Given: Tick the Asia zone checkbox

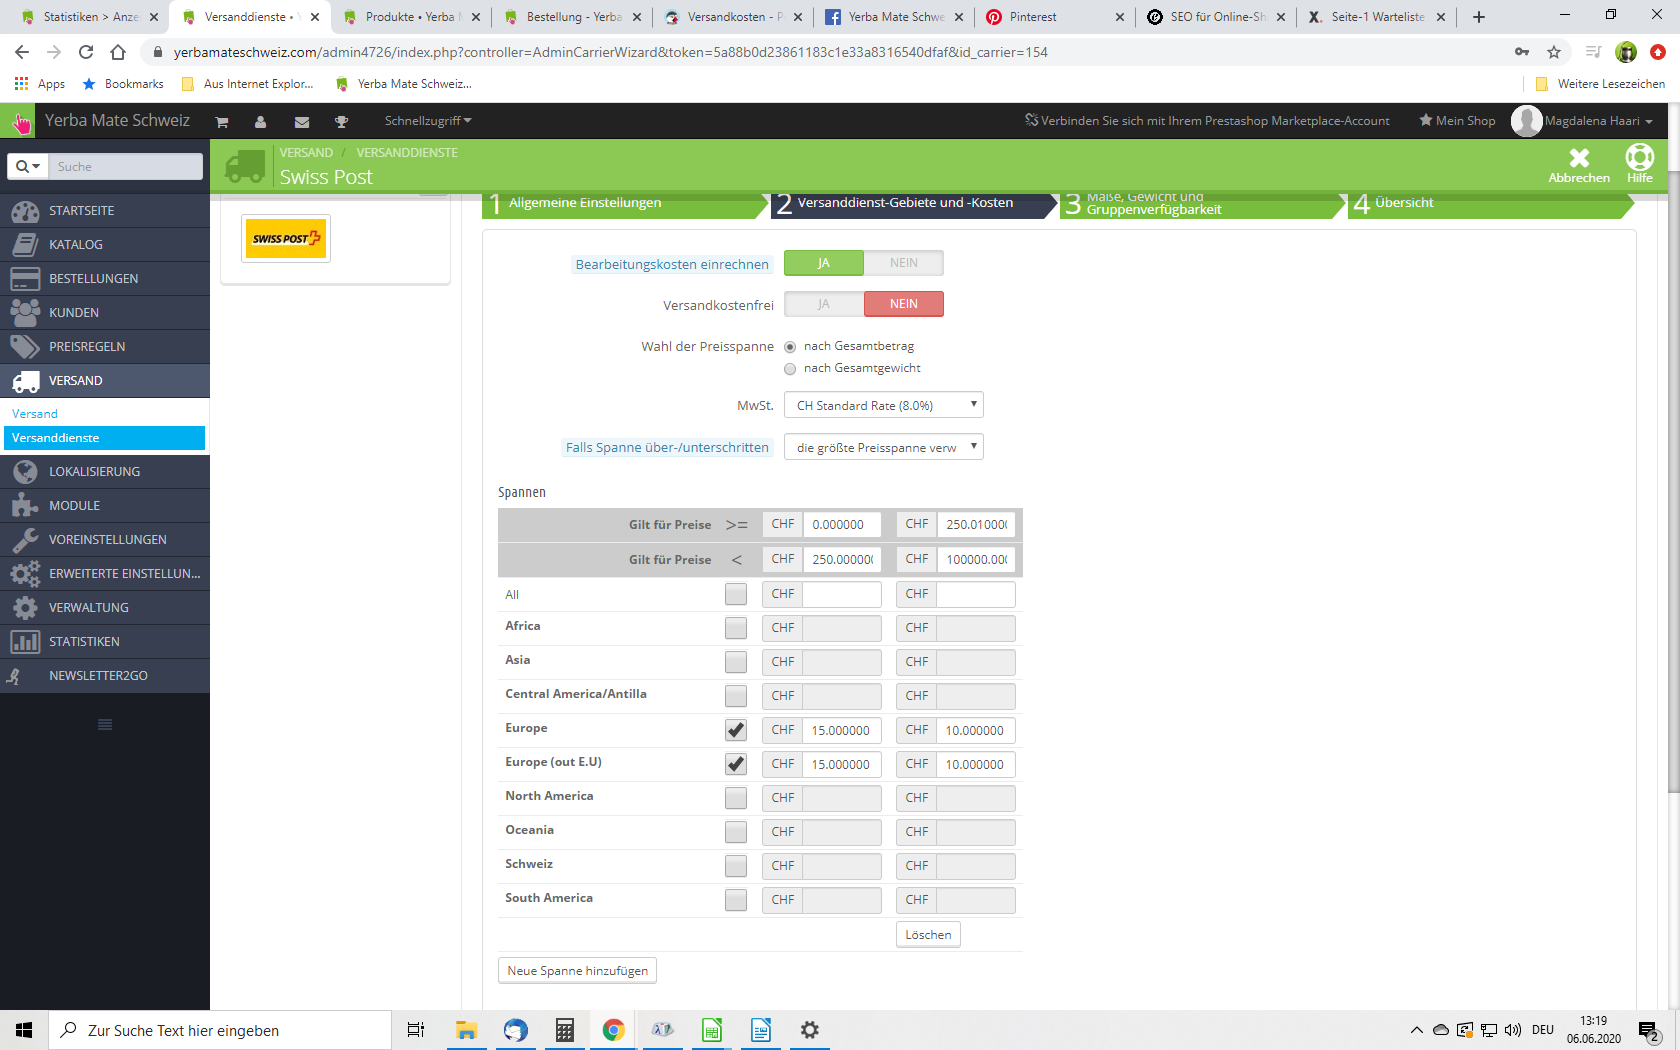Looking at the screenshot, I should (x=736, y=662).
